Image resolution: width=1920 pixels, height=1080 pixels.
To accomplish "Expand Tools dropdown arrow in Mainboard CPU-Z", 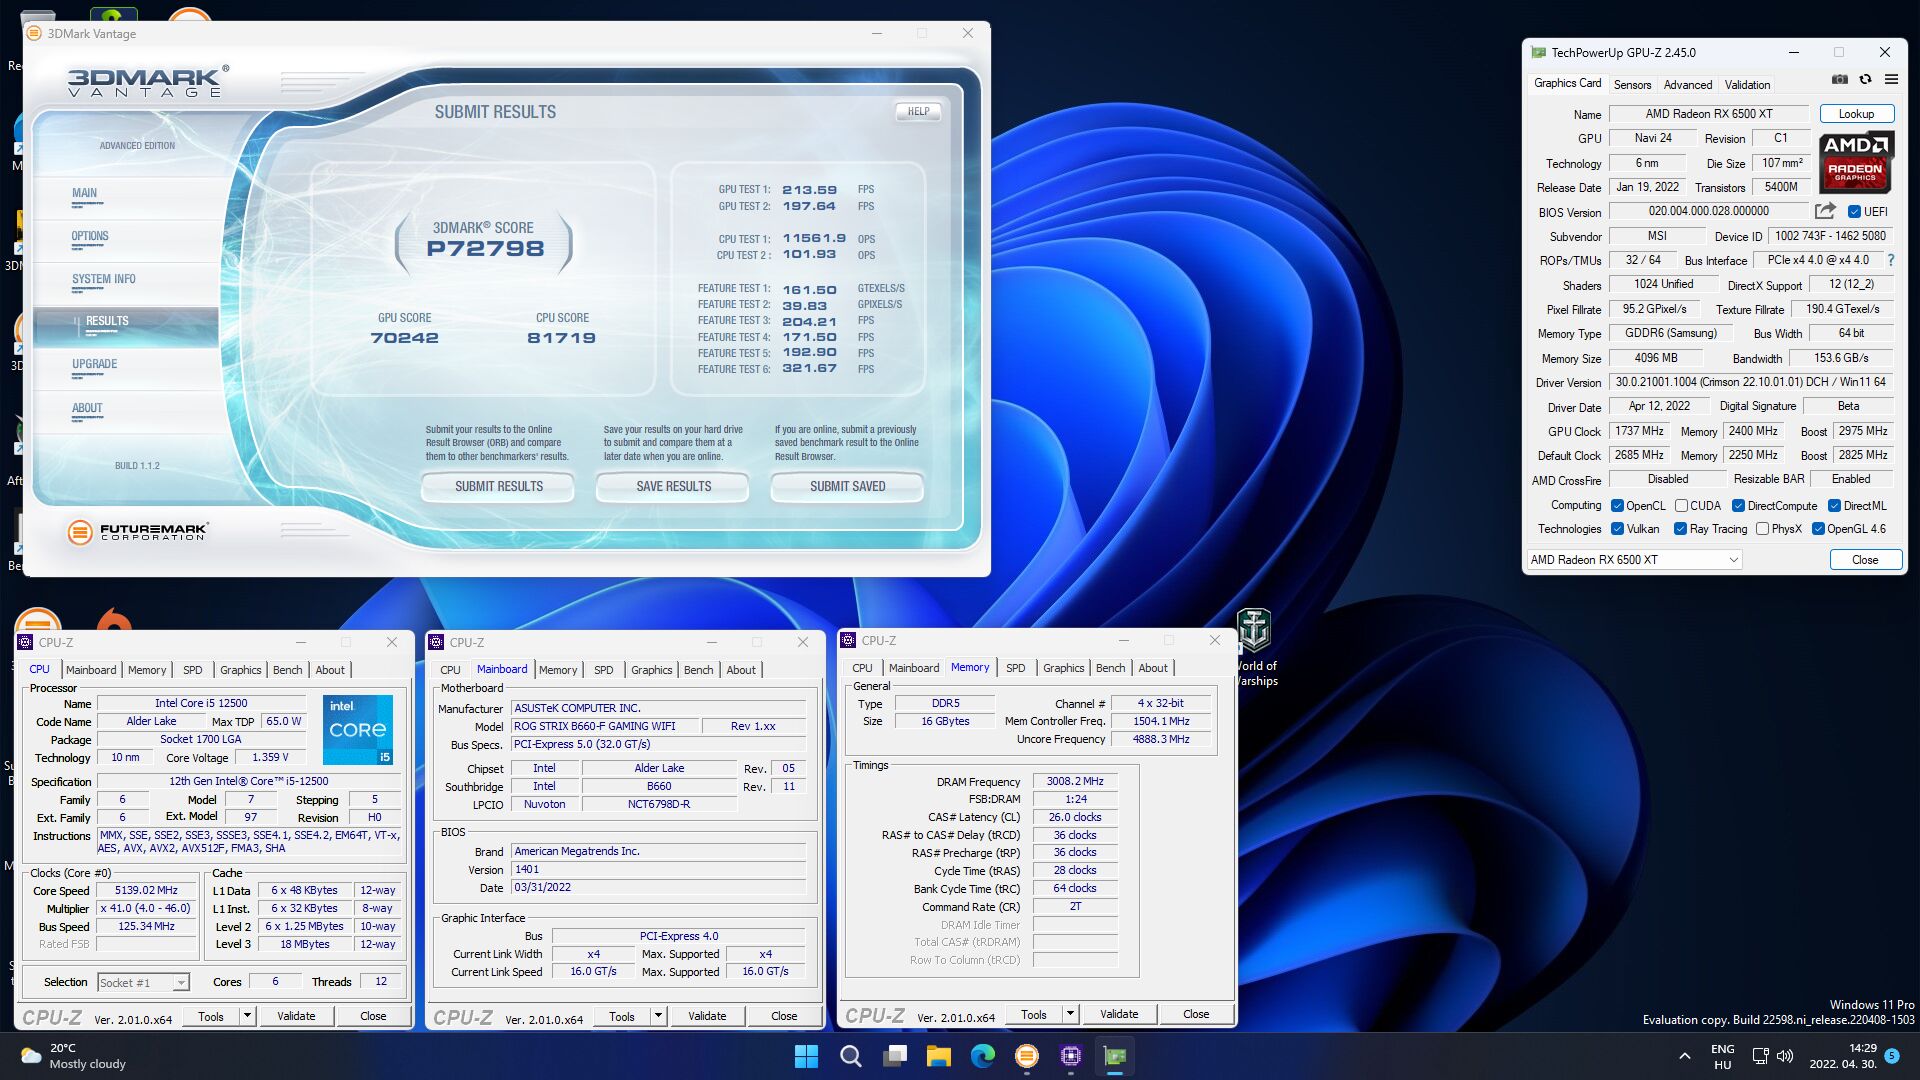I will (658, 1016).
